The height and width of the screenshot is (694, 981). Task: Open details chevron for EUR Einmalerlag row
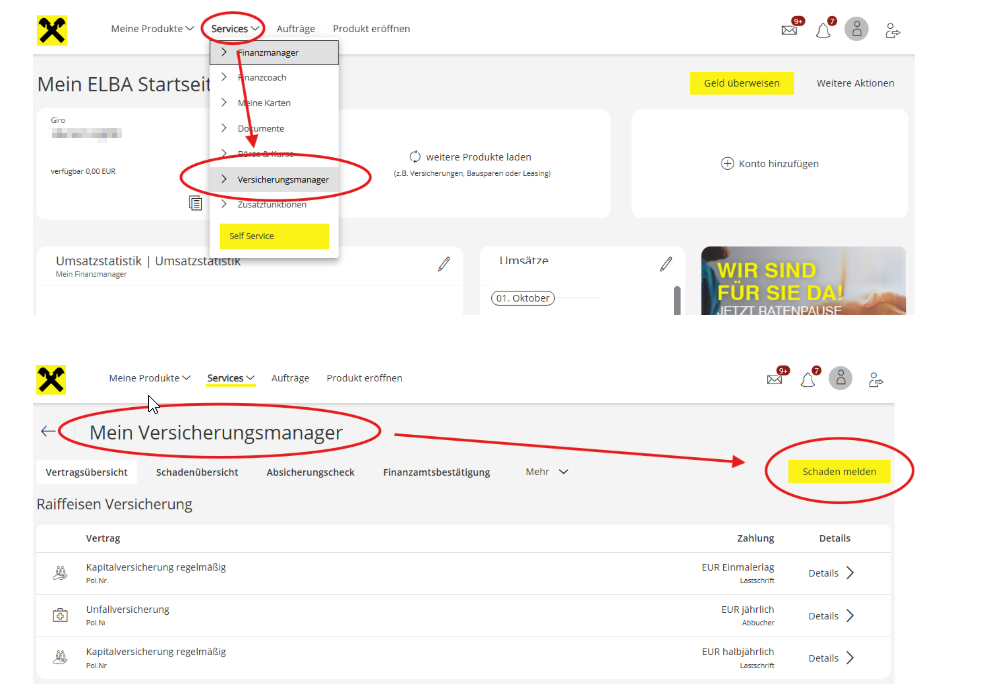point(850,573)
